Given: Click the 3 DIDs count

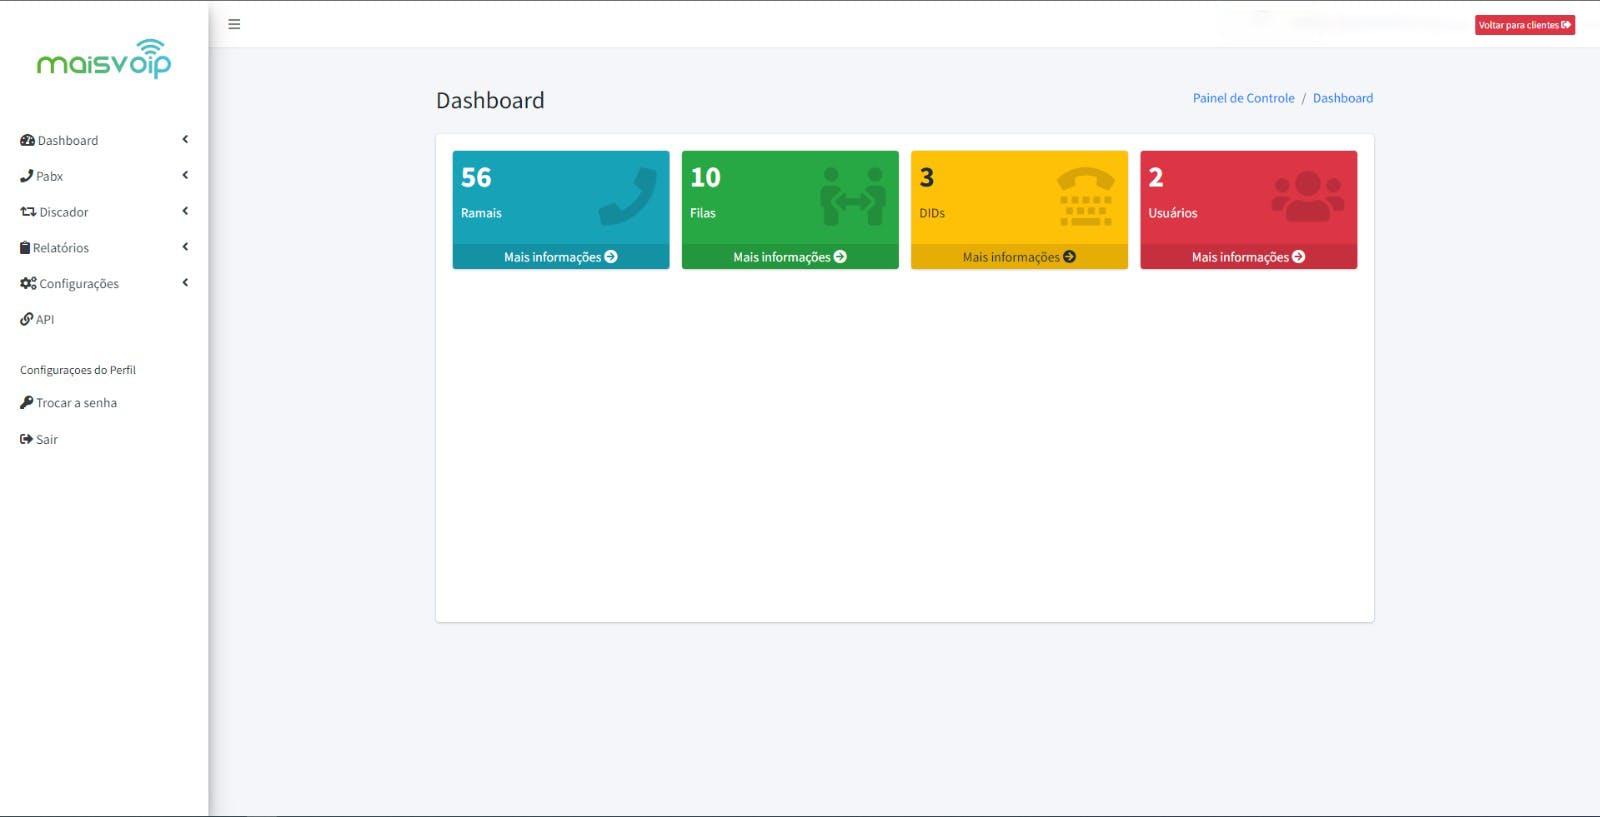Looking at the screenshot, I should tap(927, 178).
